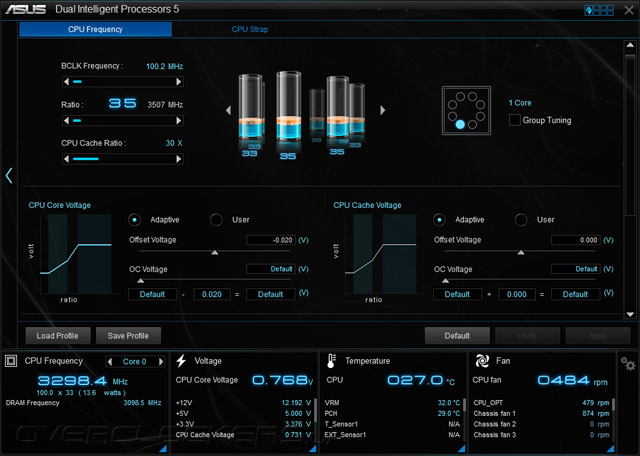Switch to the CPU Strap tab
The width and height of the screenshot is (640, 456).
tap(250, 29)
